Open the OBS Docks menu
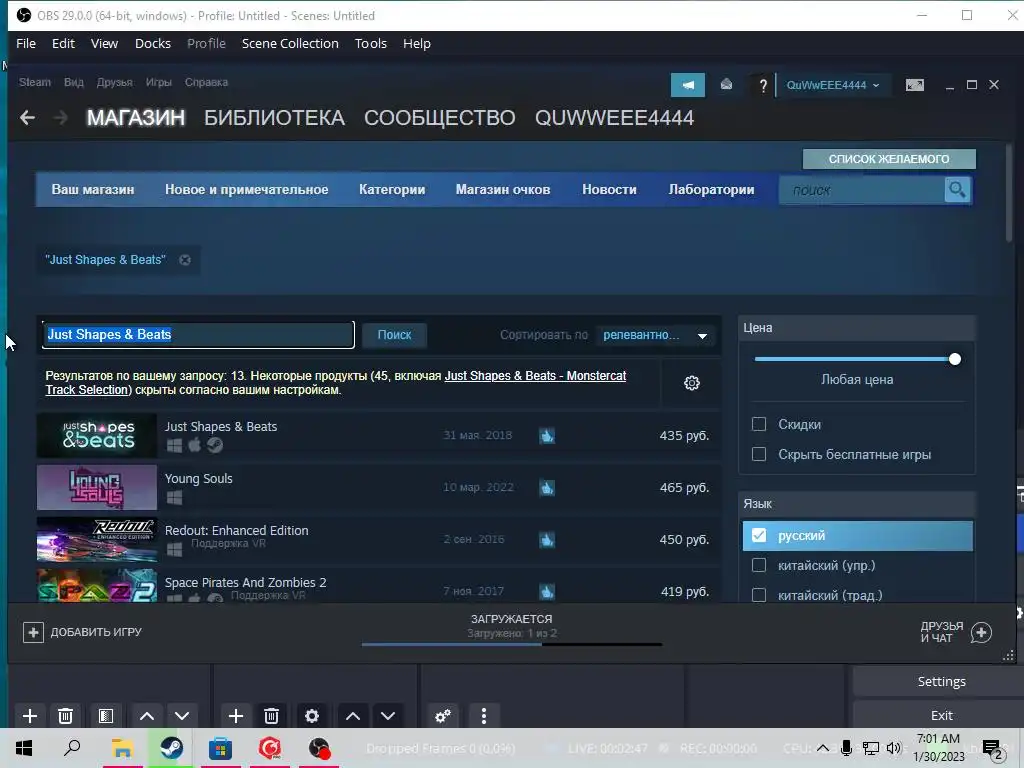Image resolution: width=1024 pixels, height=768 pixels. point(153,44)
